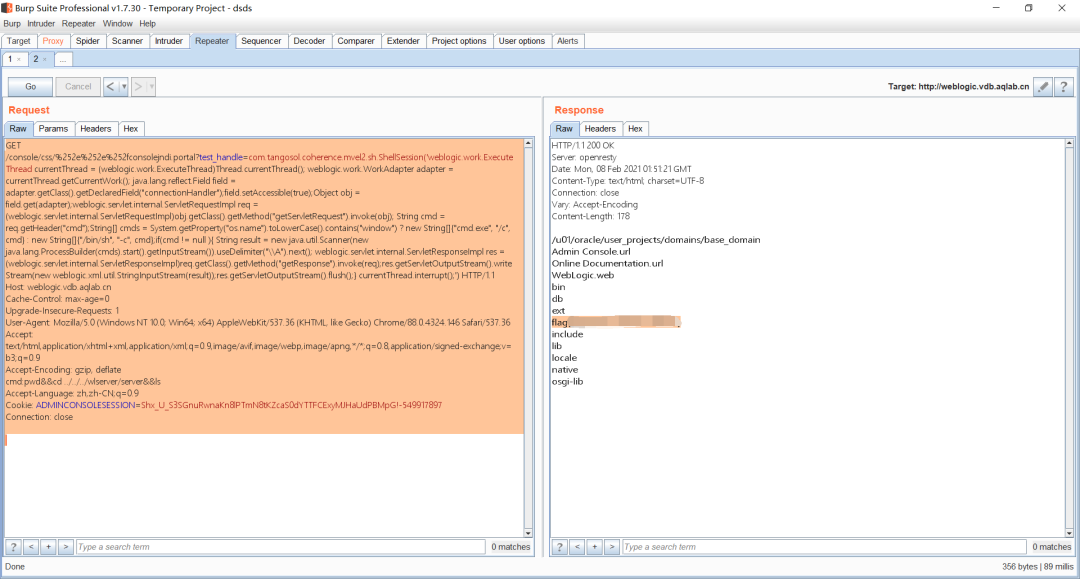Click 'osgi-lib' in the response listing
Viewport: 1080px width, 579px height.
pos(568,381)
